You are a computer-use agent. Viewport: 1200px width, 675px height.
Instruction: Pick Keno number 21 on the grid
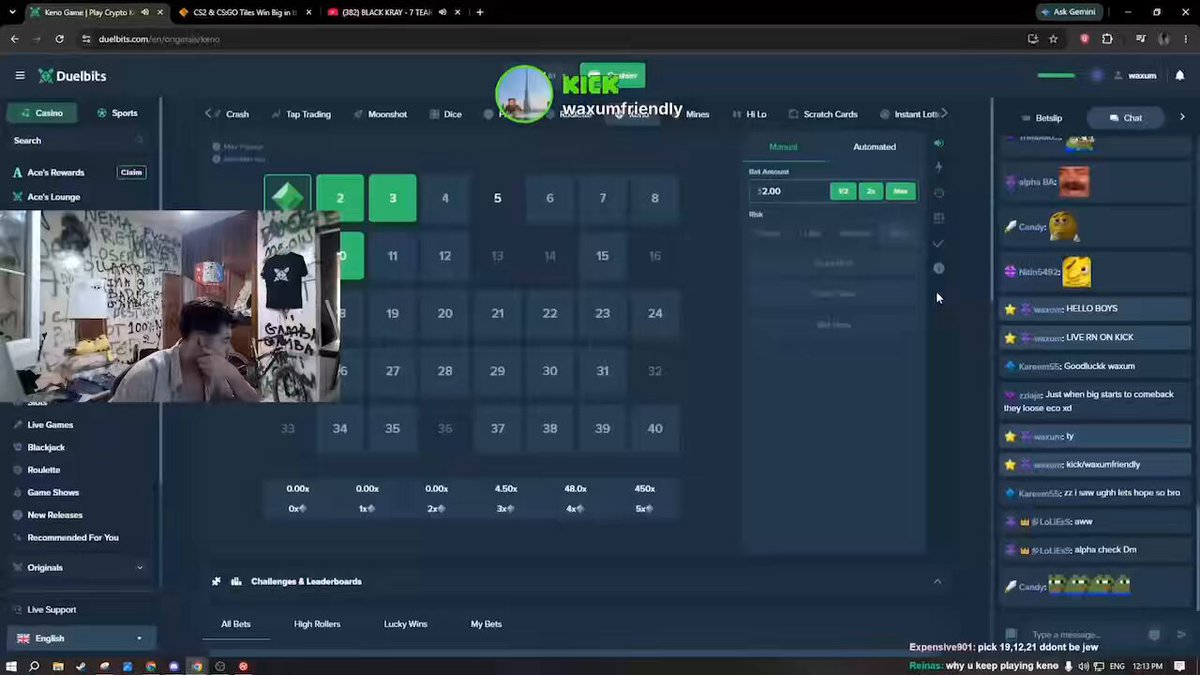[497, 313]
